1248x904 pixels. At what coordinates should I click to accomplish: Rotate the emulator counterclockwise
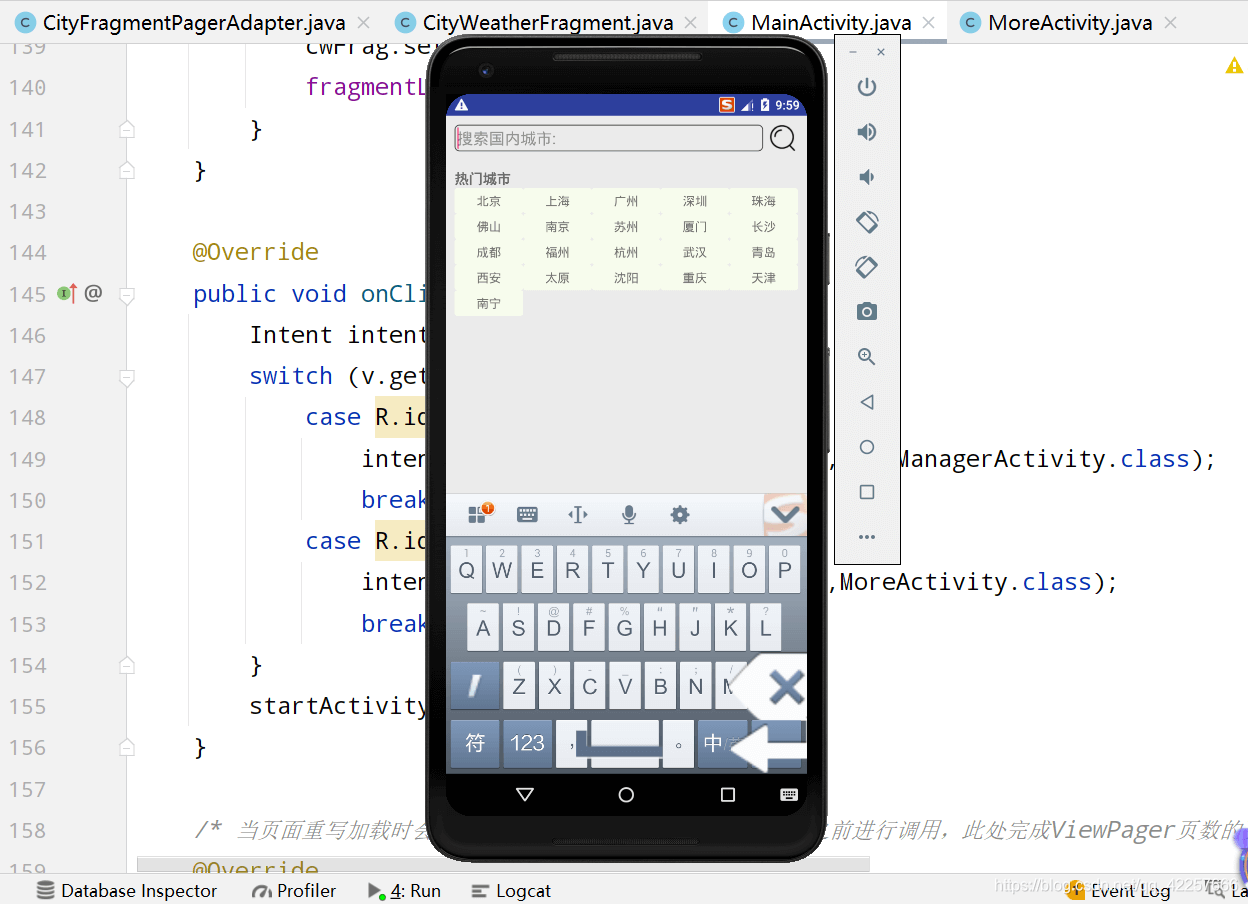pyautogui.click(x=866, y=222)
